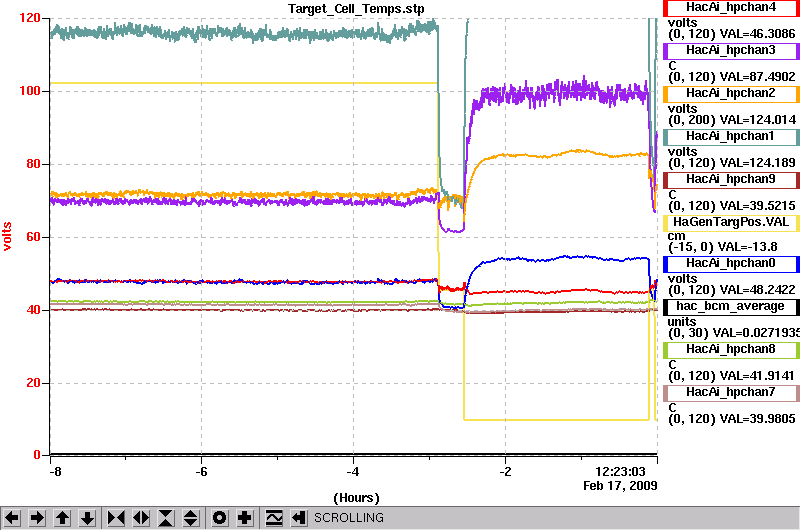Click the SCROLLING status label

(x=348, y=518)
